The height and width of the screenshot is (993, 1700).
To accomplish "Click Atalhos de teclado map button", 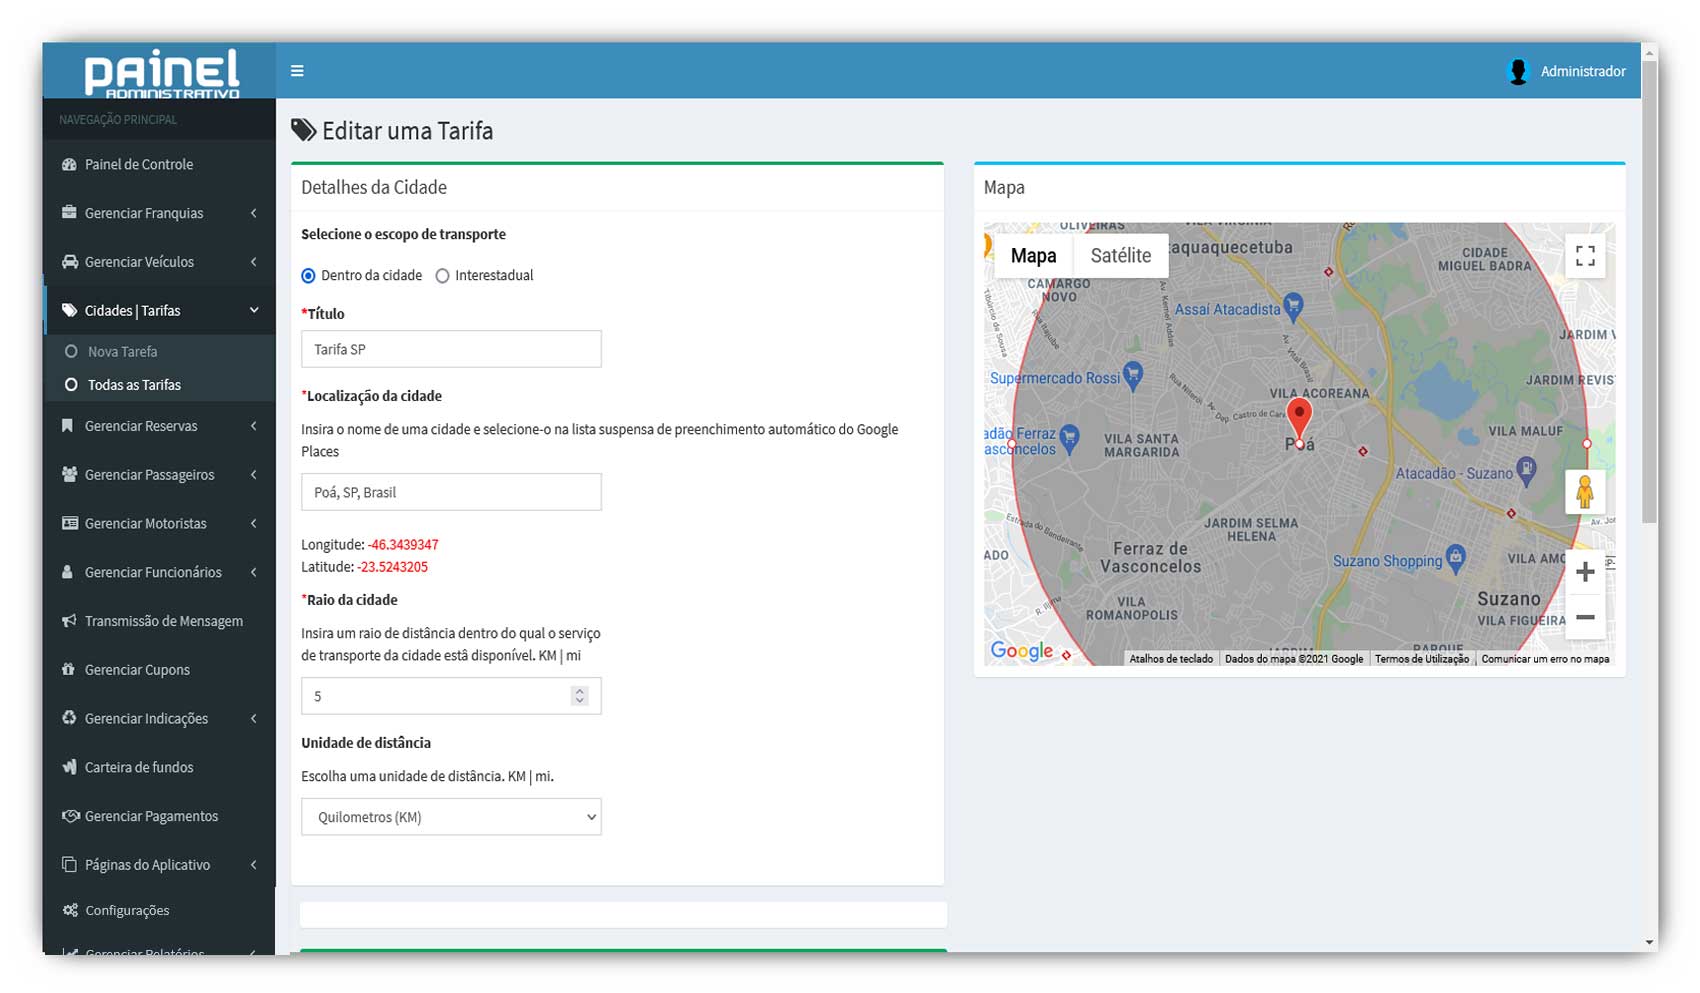I will click(x=1171, y=659).
